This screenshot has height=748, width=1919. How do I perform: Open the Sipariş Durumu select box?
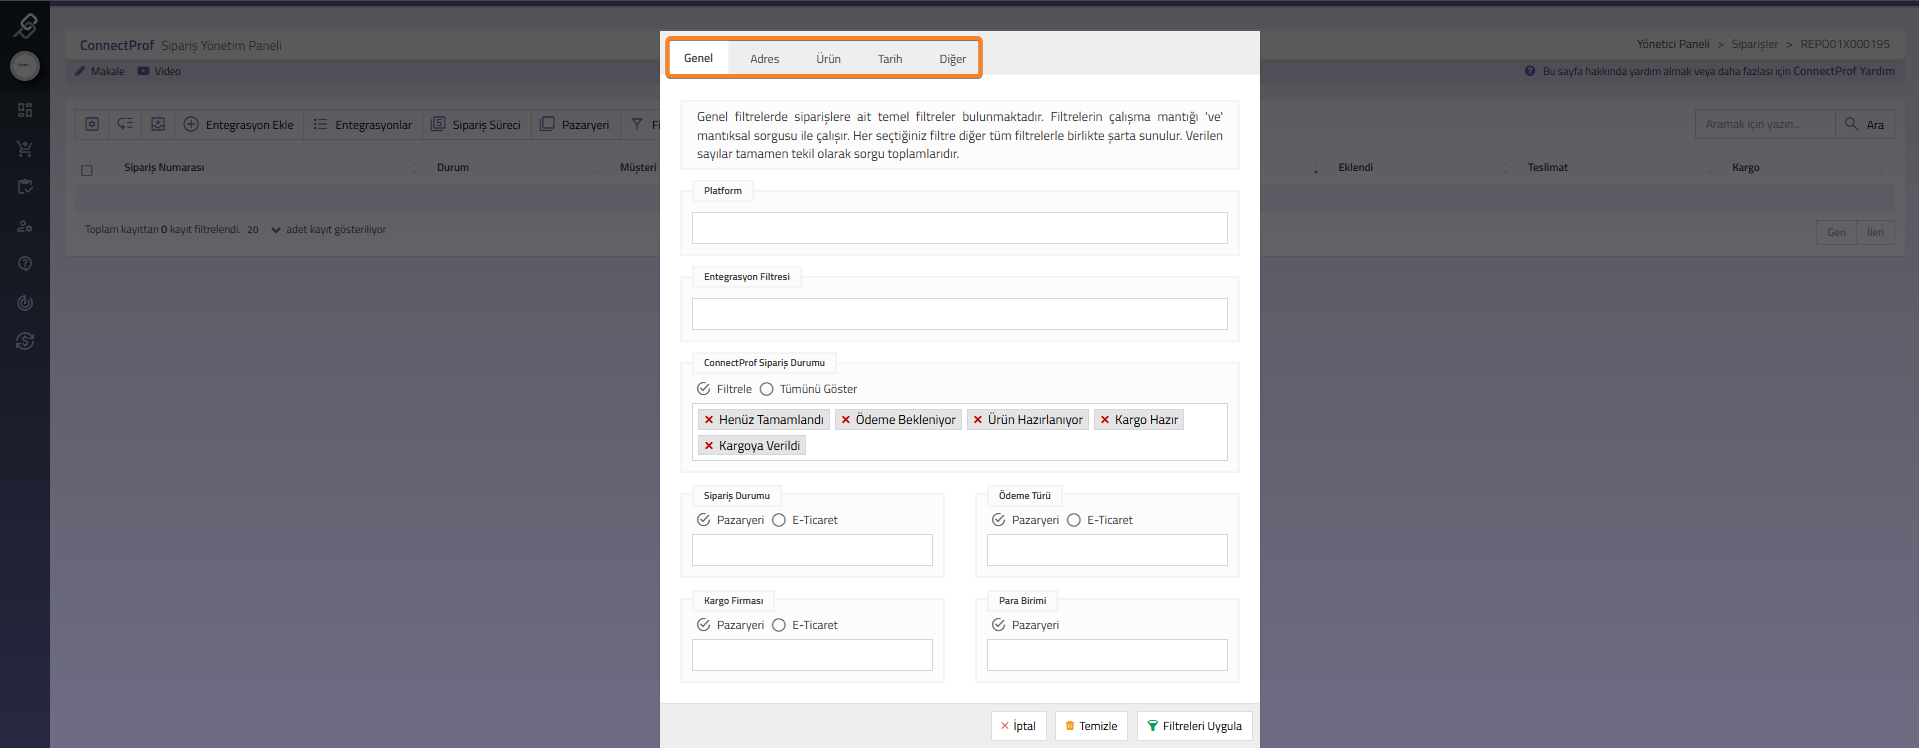[812, 550]
